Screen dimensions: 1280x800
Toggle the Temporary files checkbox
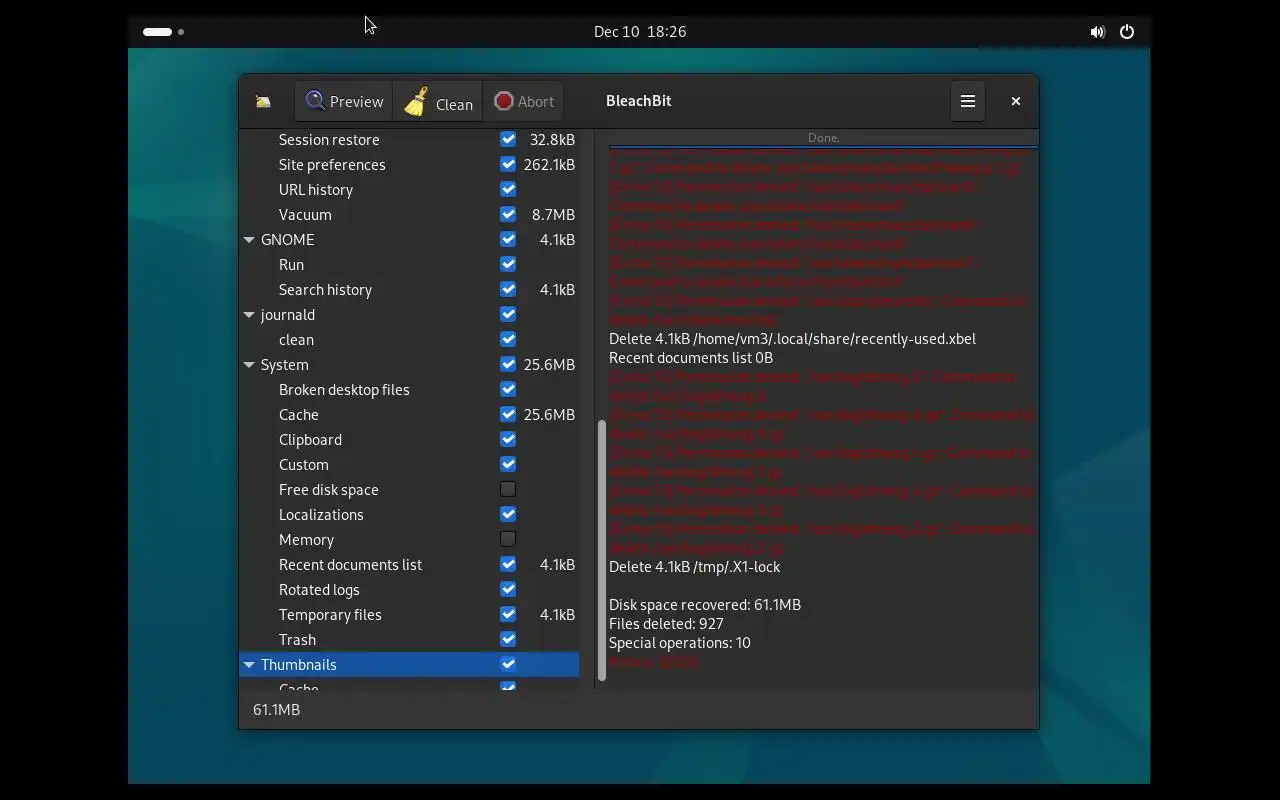coord(508,615)
